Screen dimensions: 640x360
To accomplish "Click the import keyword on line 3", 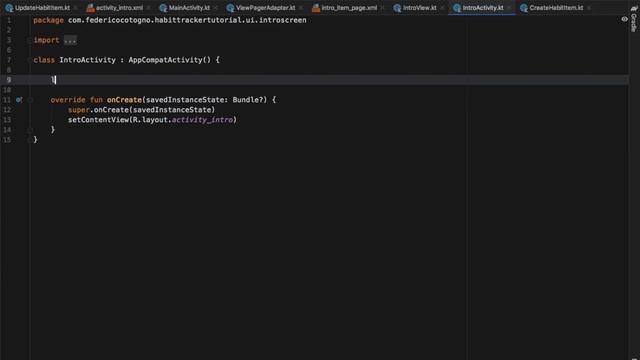I will (x=46, y=40).
